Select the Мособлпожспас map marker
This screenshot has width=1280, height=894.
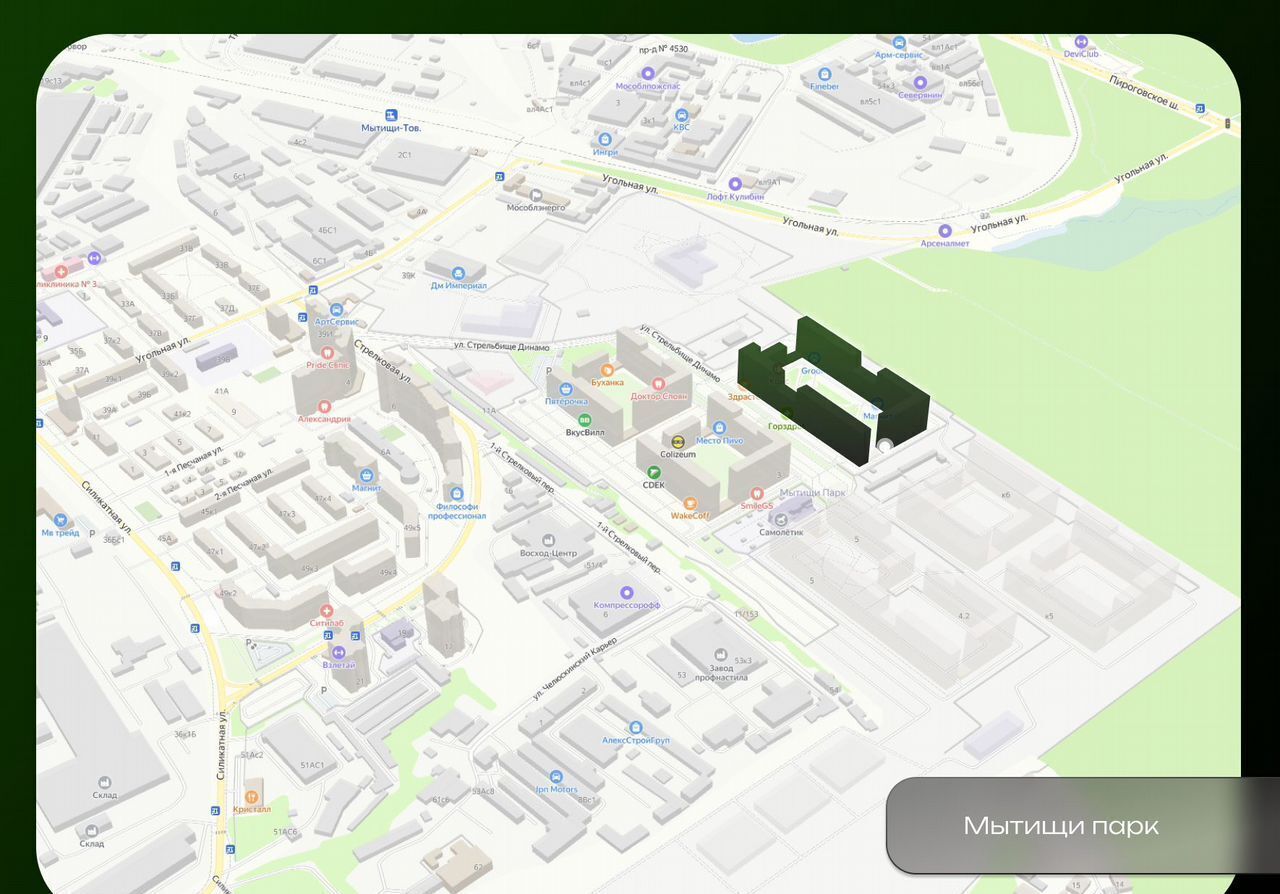(648, 72)
